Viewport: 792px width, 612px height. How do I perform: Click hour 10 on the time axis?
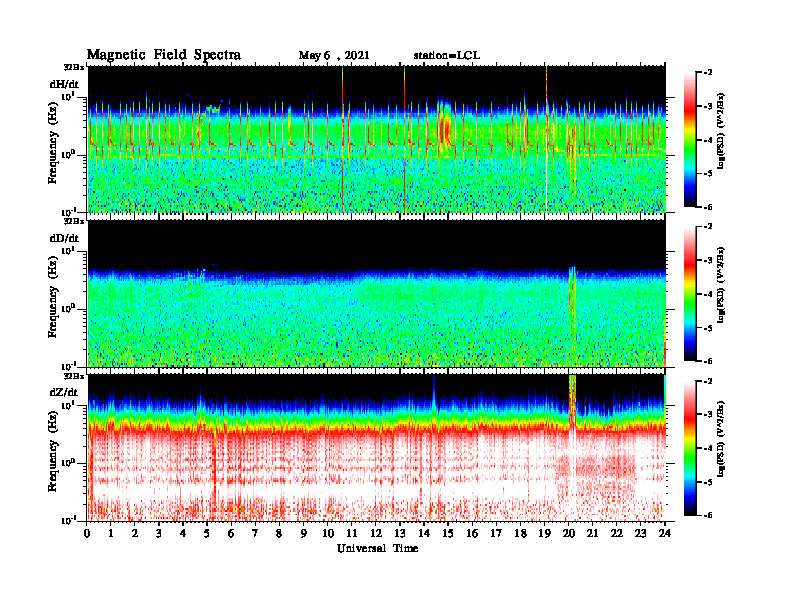tap(328, 533)
